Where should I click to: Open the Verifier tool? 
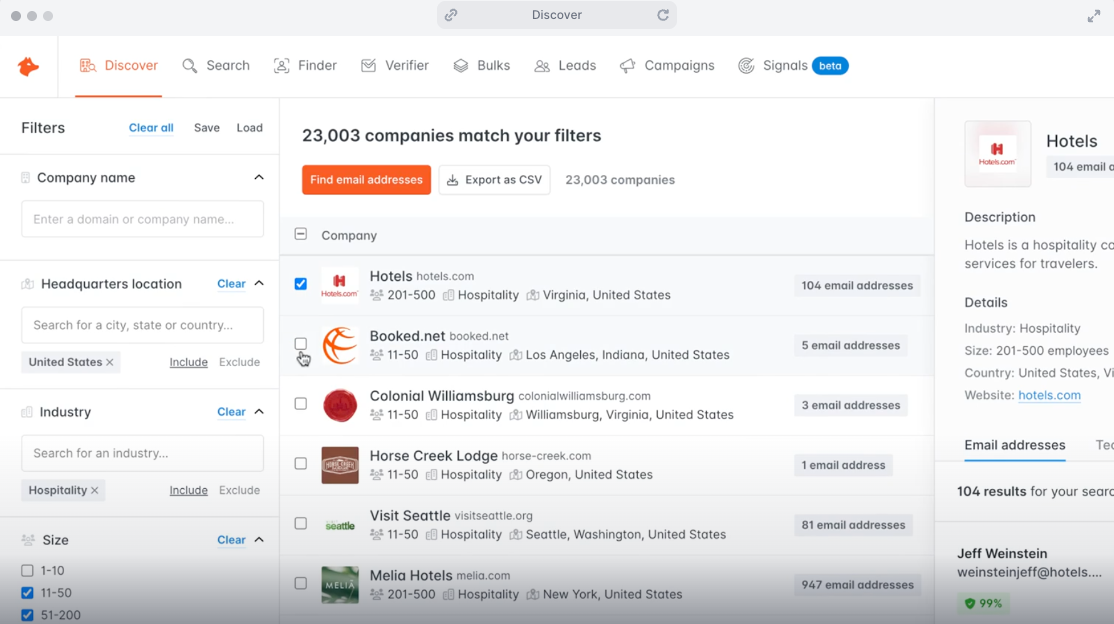click(x=395, y=65)
